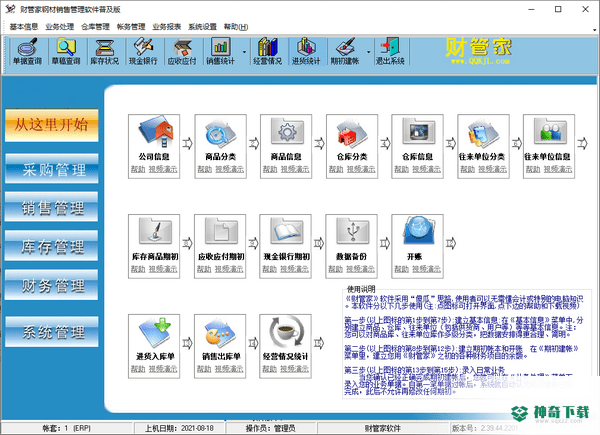600x435 pixels.
Task: Open the 帮助(H) menu
Action: (236, 26)
